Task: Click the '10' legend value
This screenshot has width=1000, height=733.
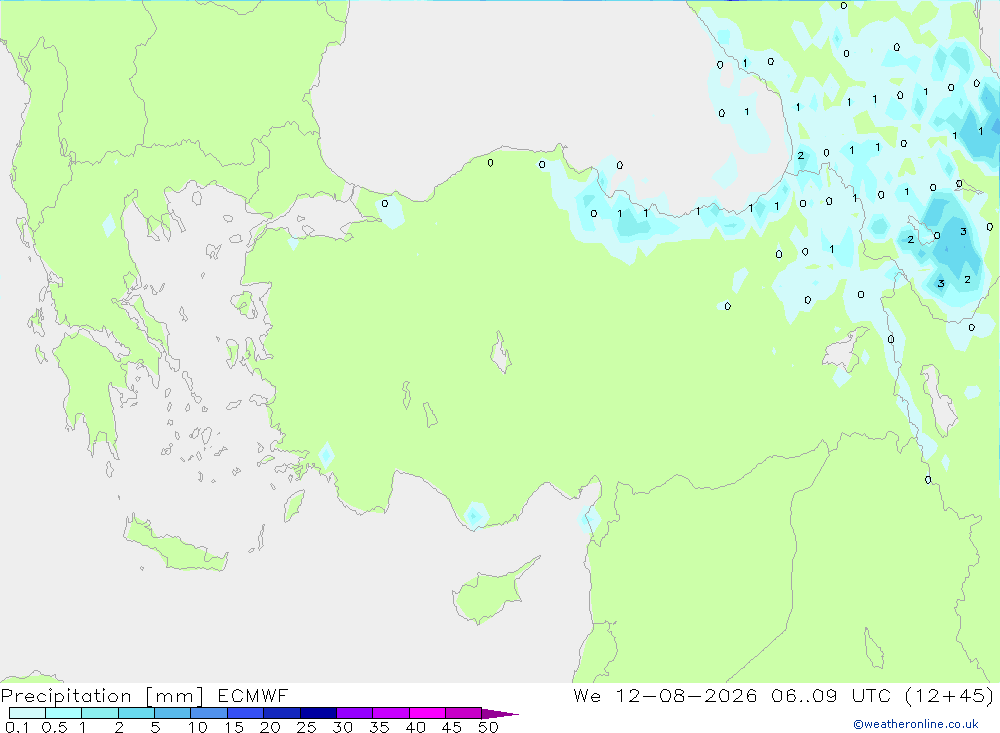Action: [198, 727]
